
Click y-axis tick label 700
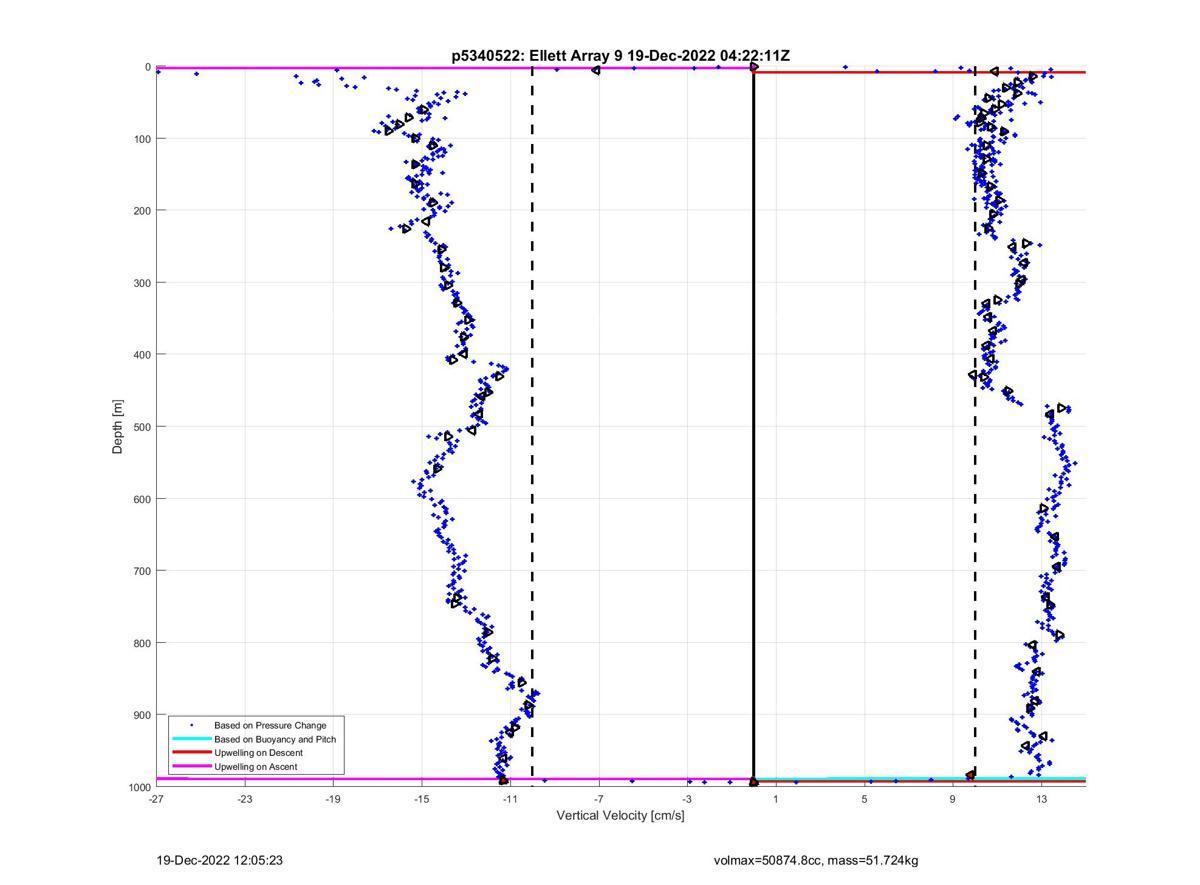[142, 571]
